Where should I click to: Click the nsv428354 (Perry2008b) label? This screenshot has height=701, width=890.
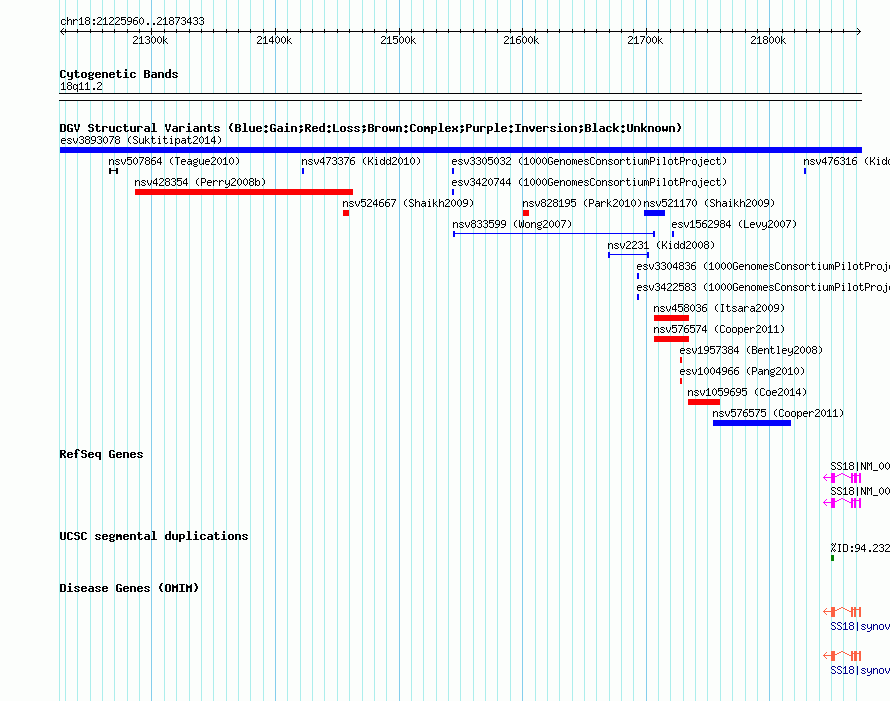click(200, 182)
